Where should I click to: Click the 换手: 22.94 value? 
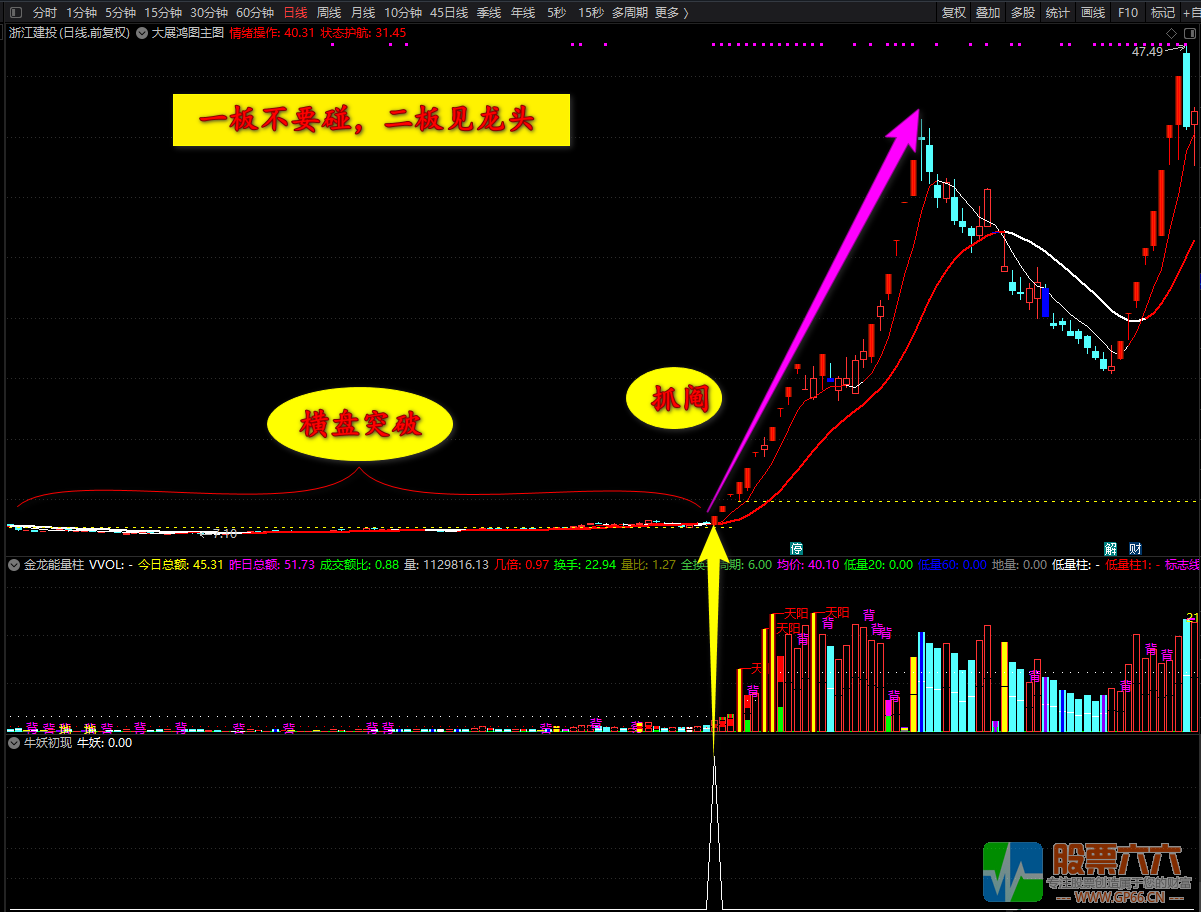(x=585, y=565)
